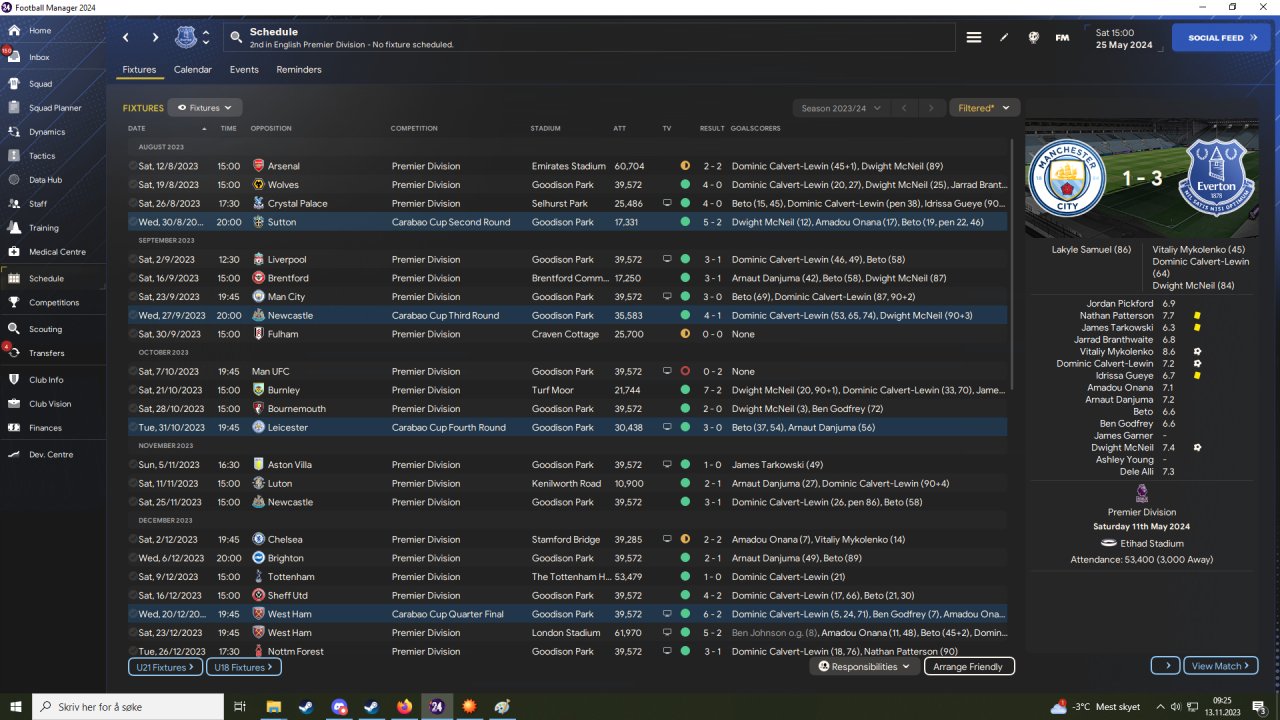The height and width of the screenshot is (720, 1280).
Task: Open the Transfers icon in sidebar
Action: [14, 353]
